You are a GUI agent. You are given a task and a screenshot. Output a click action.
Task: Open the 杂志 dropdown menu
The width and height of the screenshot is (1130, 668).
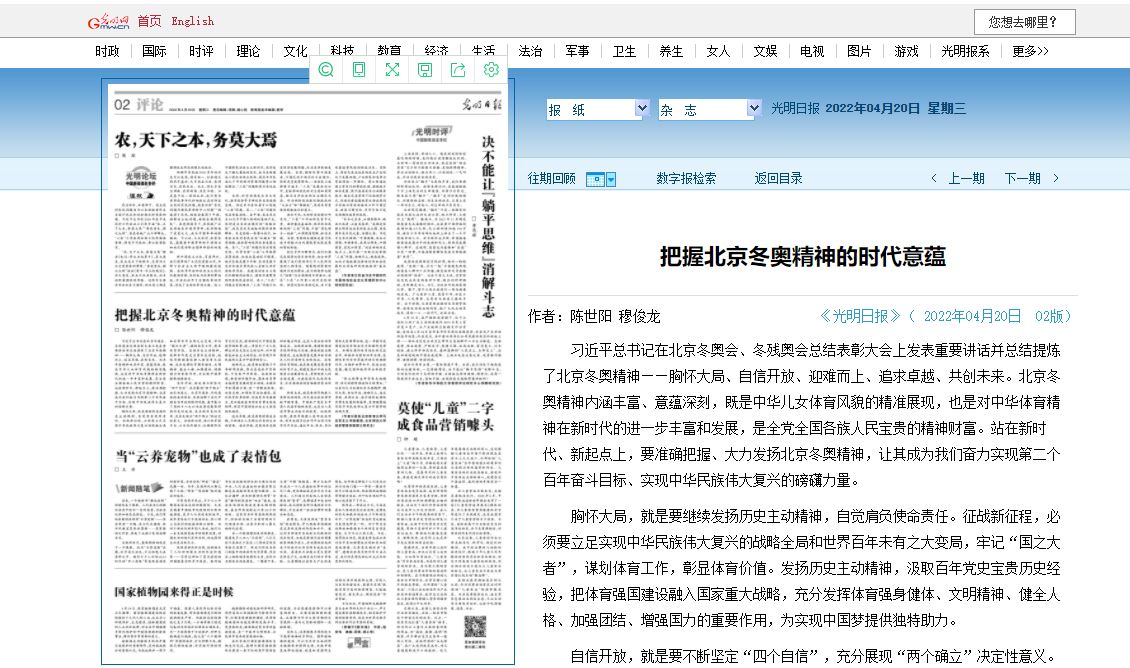(x=707, y=108)
